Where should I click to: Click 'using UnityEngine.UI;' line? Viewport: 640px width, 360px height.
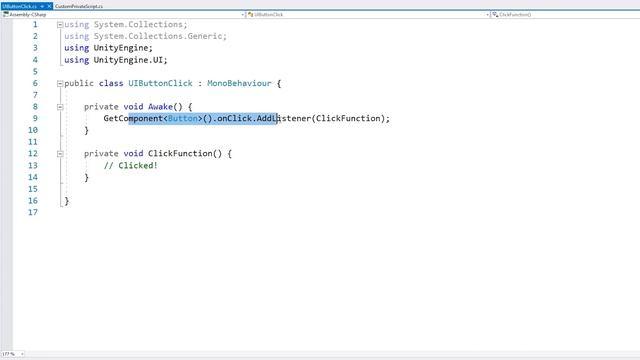tap(116, 60)
